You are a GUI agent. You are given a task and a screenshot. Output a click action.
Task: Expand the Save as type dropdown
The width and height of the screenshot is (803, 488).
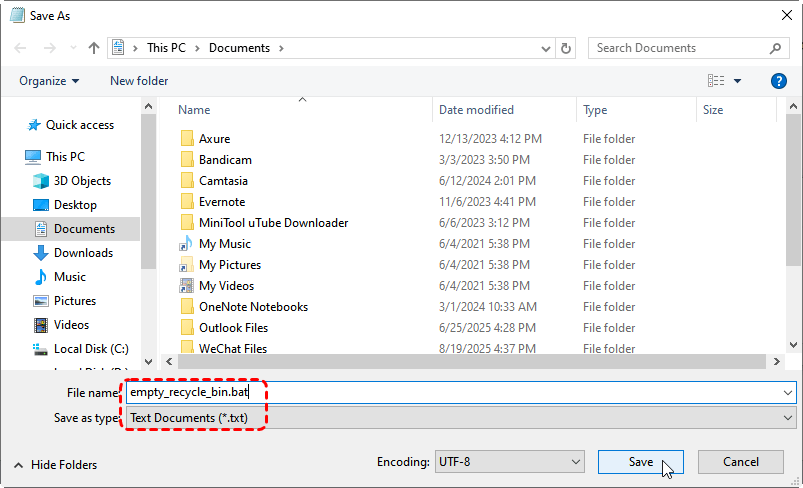pyautogui.click(x=460, y=417)
